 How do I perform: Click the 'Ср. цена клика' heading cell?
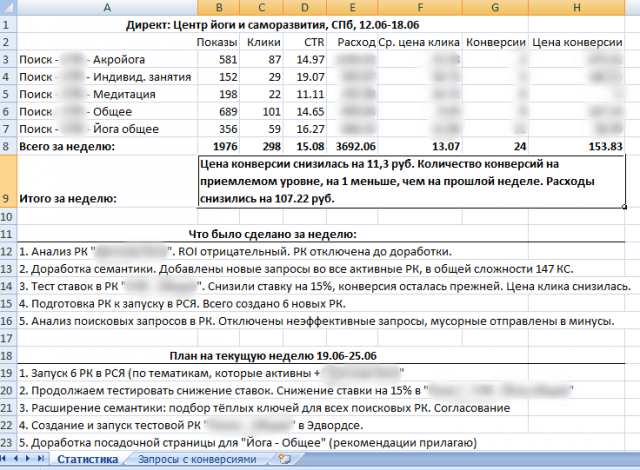click(x=419, y=42)
